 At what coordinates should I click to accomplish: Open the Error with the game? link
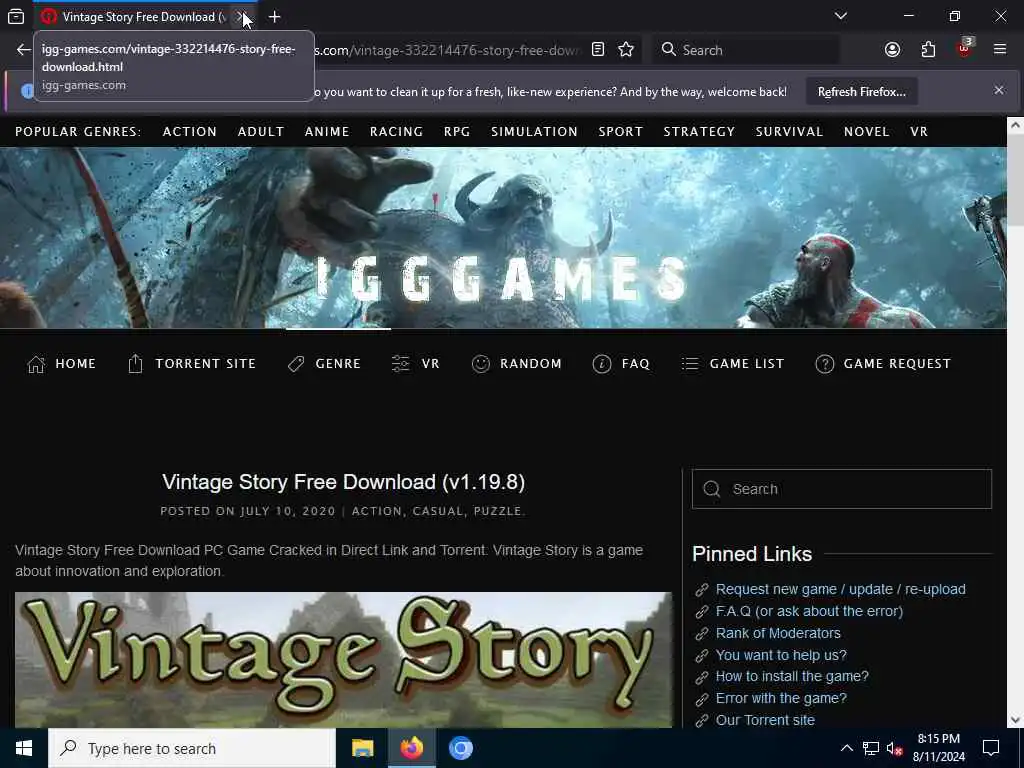pyautogui.click(x=781, y=698)
